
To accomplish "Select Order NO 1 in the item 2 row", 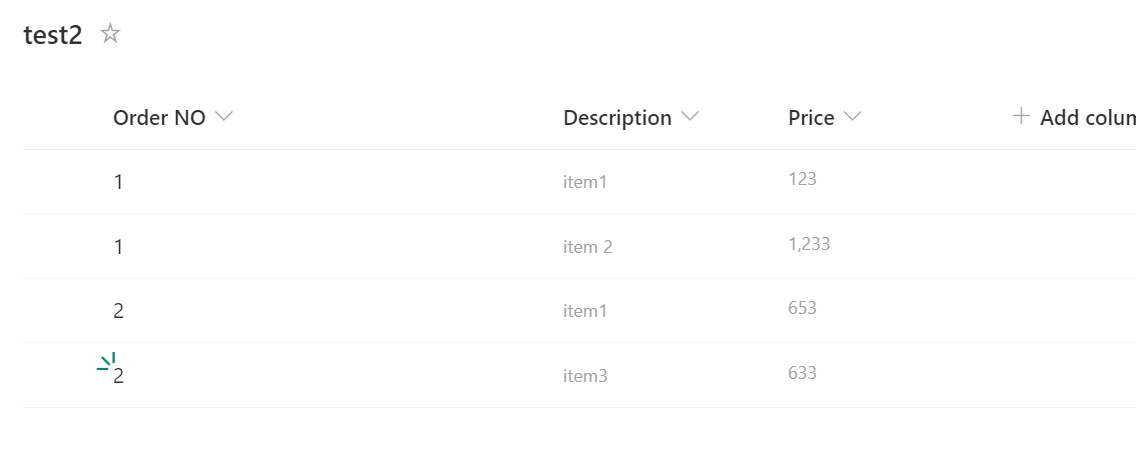I will tap(119, 246).
